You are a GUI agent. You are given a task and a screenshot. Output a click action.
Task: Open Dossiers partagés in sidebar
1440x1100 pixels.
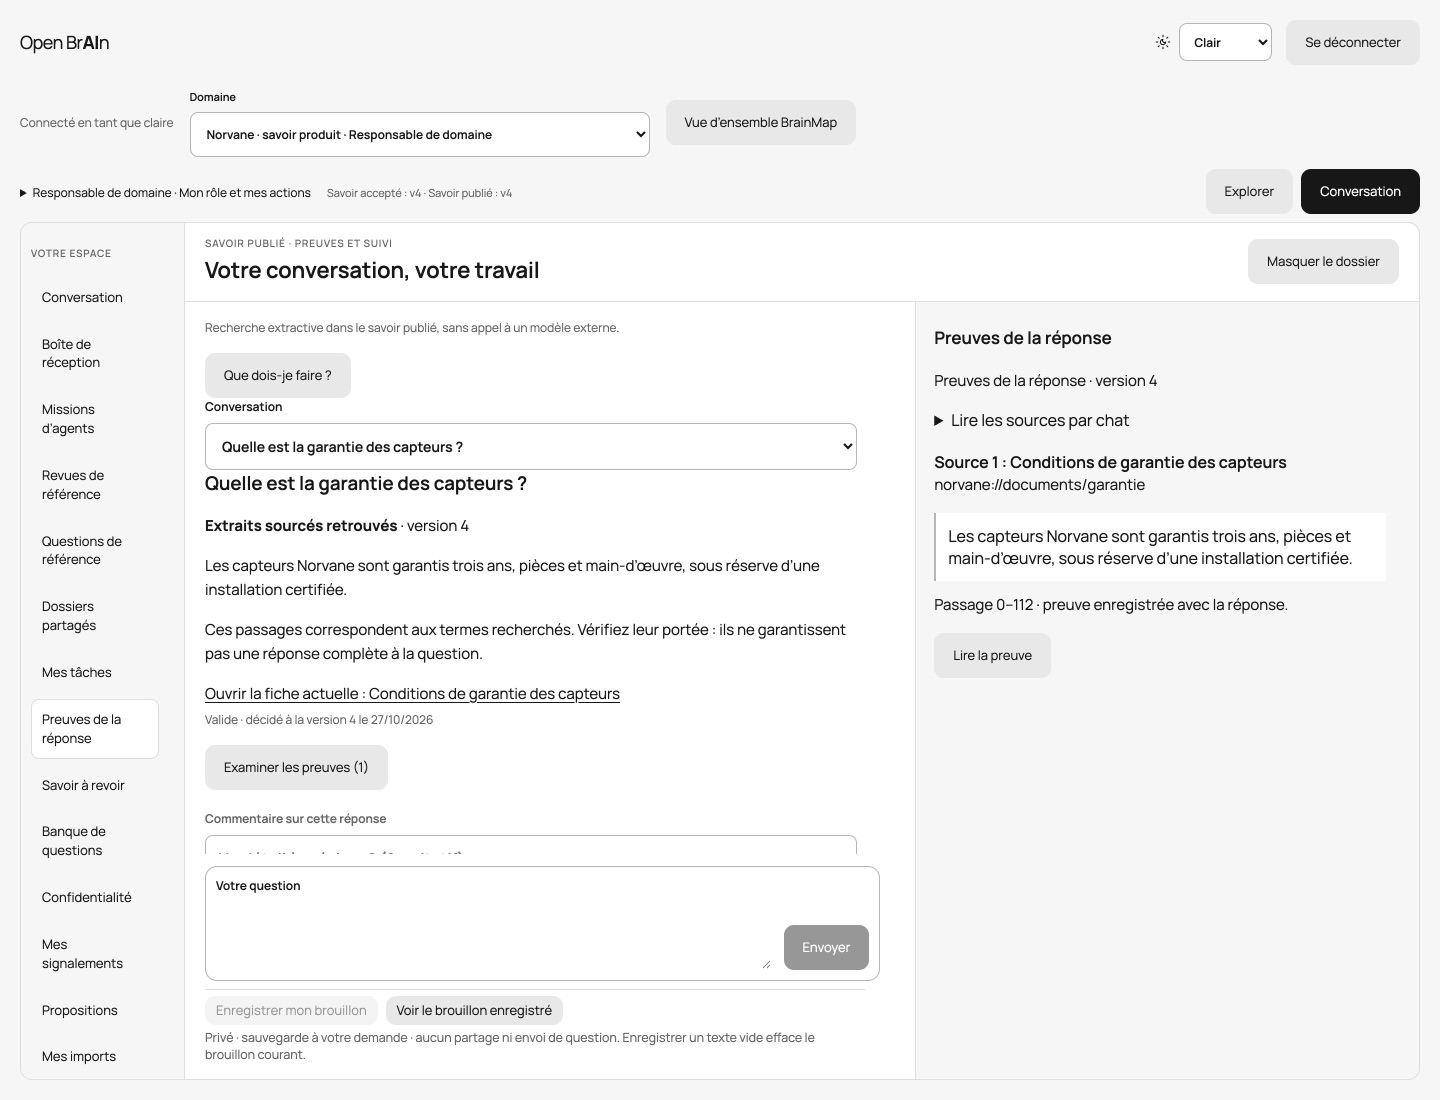pos(95,616)
